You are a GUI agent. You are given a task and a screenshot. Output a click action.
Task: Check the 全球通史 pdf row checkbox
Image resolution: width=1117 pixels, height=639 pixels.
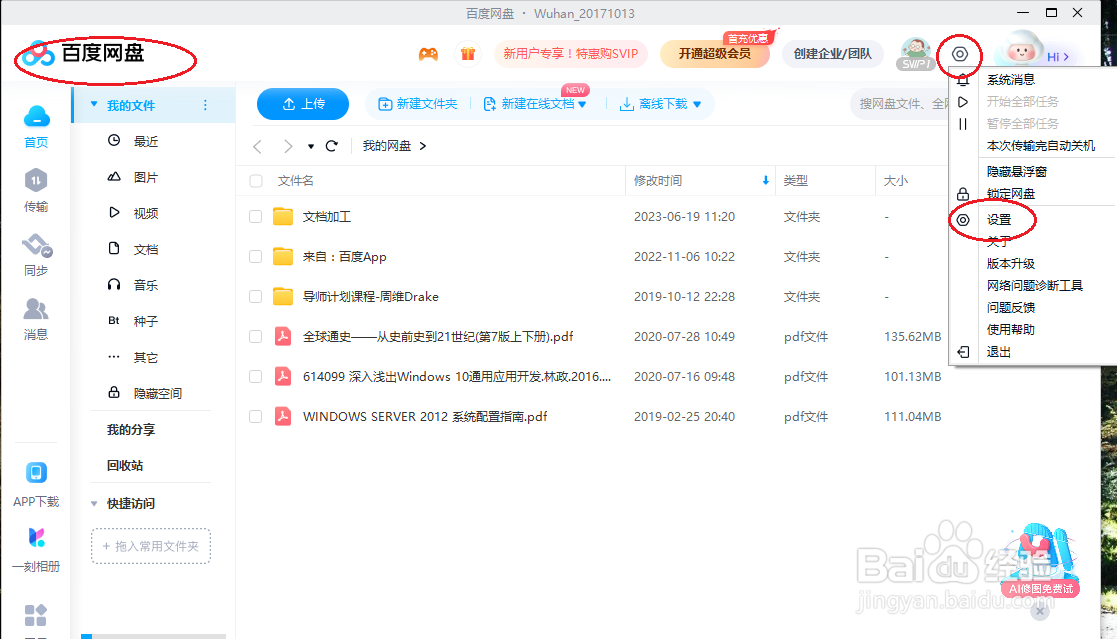(x=256, y=336)
